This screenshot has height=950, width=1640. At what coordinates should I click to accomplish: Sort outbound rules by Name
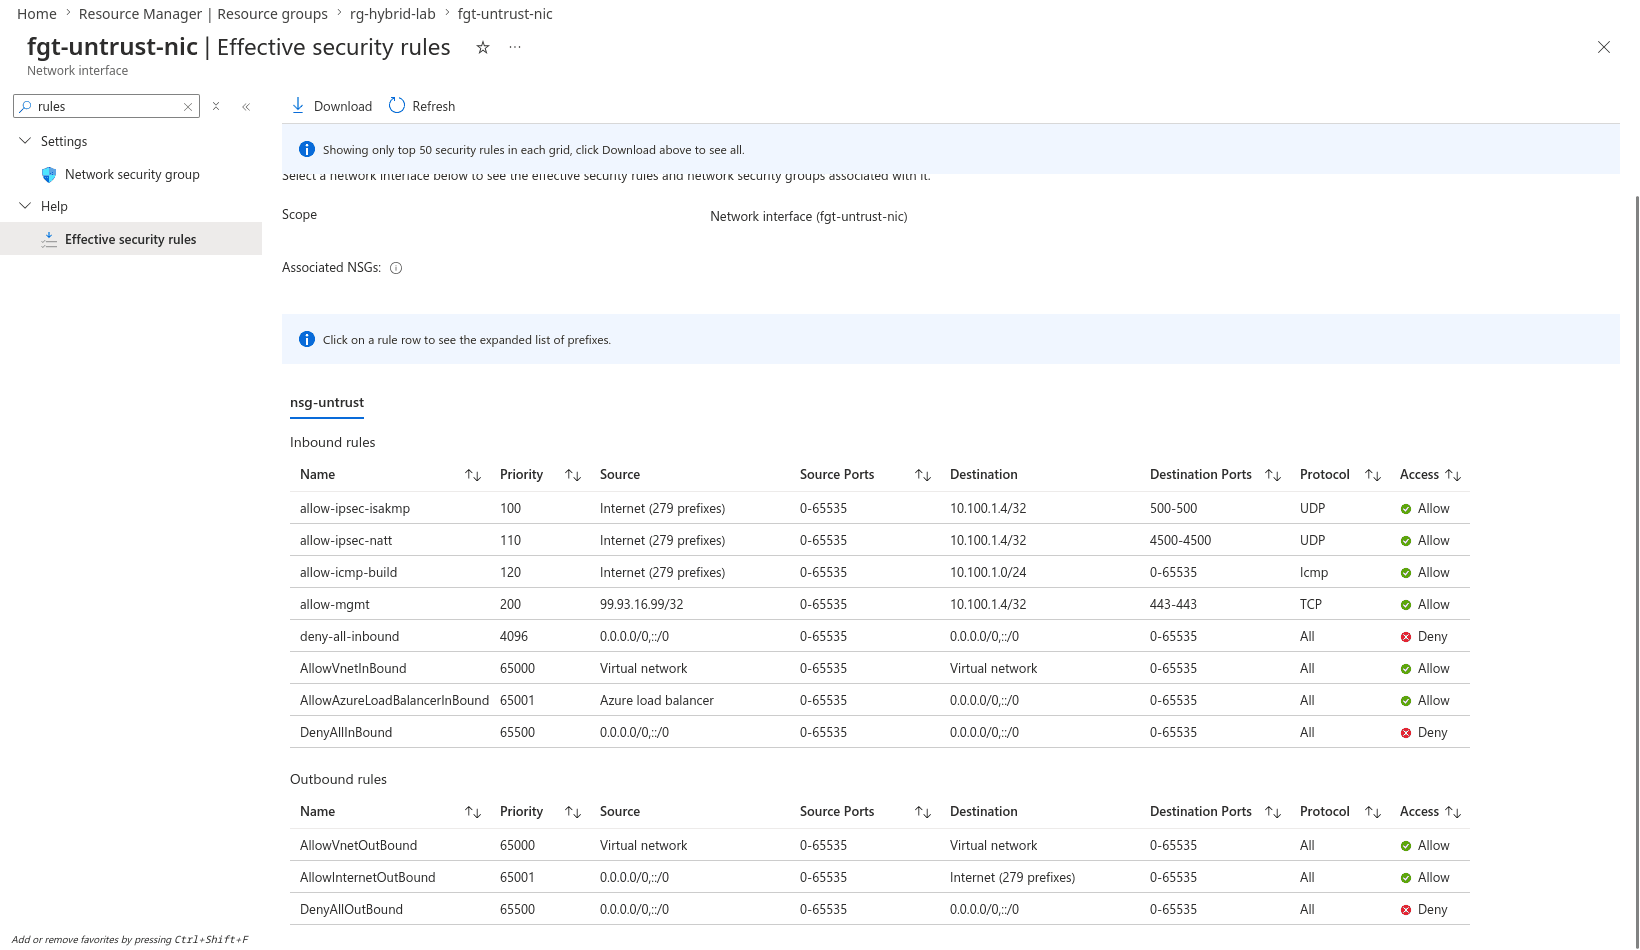473,812
